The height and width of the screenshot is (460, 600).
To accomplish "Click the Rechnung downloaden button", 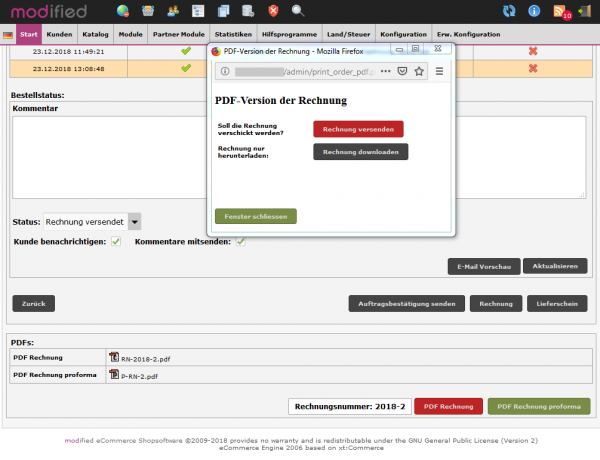I will pyautogui.click(x=360, y=152).
